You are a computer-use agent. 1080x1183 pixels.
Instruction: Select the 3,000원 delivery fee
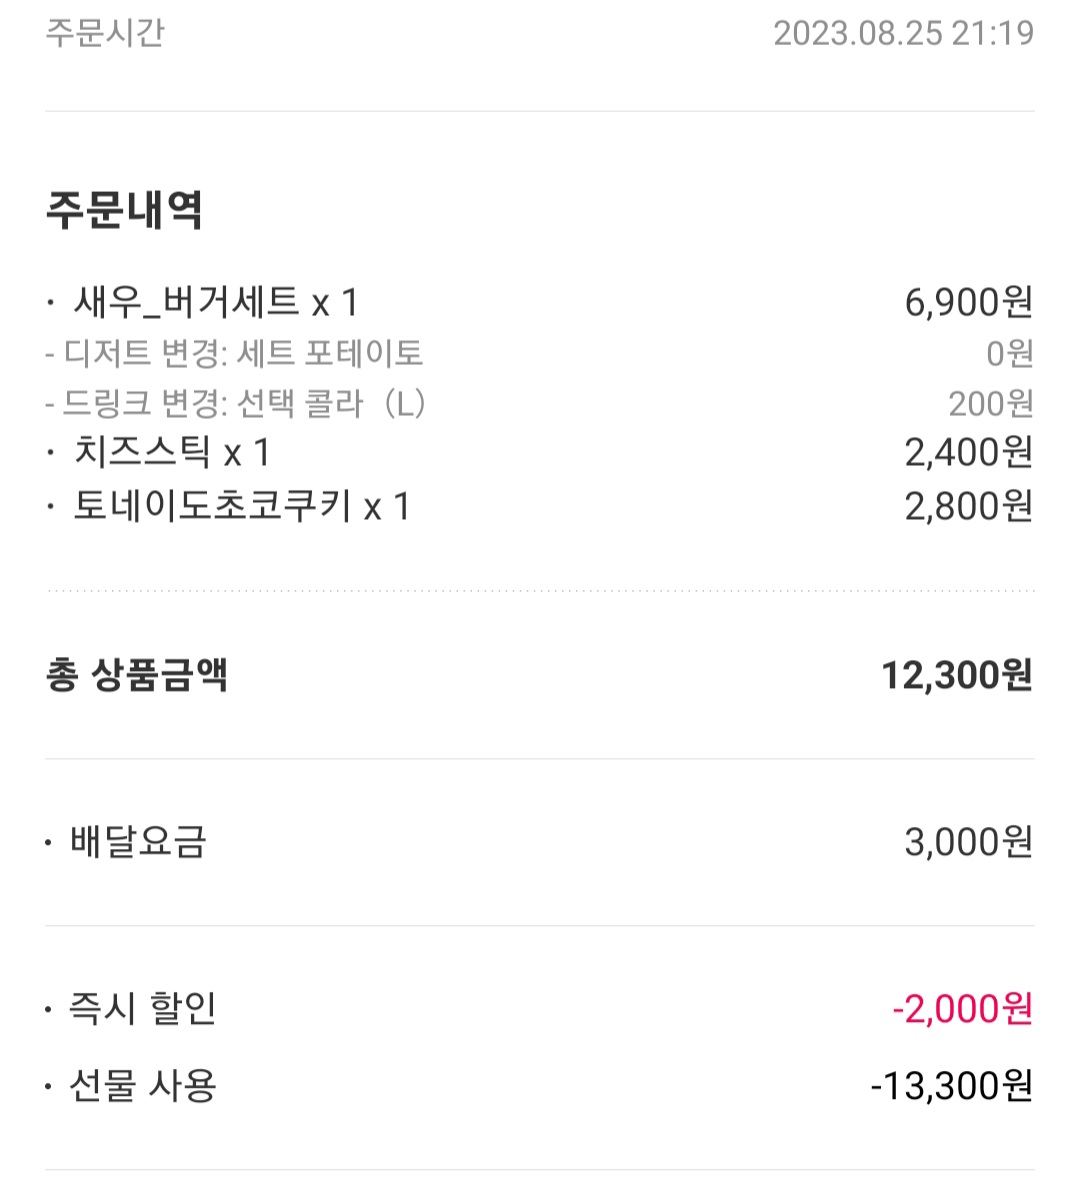(x=968, y=841)
